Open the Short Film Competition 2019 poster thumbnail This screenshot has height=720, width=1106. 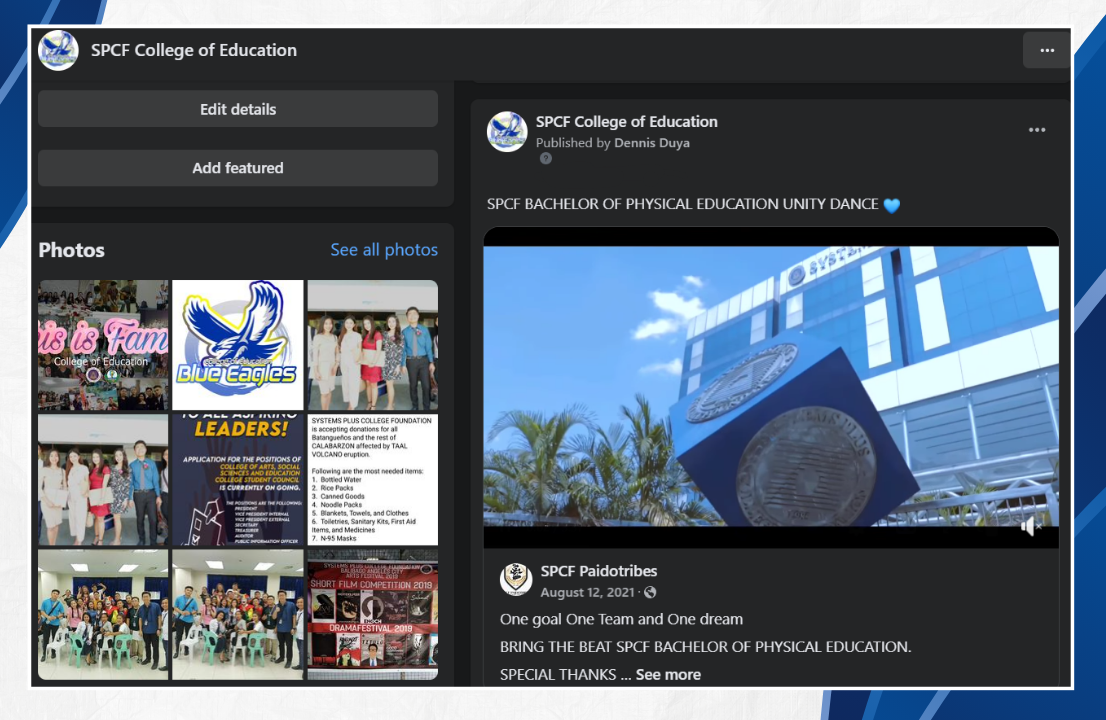pos(372,614)
